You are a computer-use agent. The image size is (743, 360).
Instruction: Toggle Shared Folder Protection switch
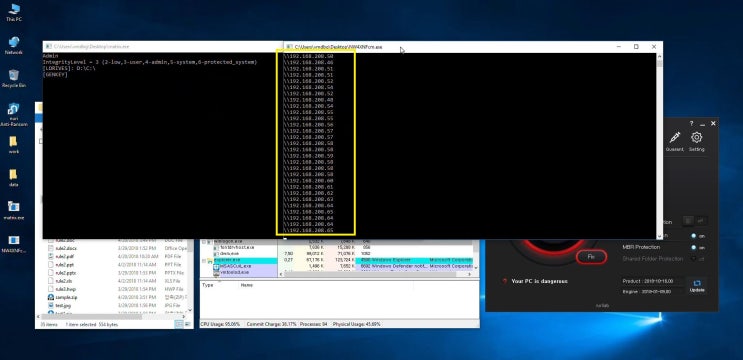(698, 259)
